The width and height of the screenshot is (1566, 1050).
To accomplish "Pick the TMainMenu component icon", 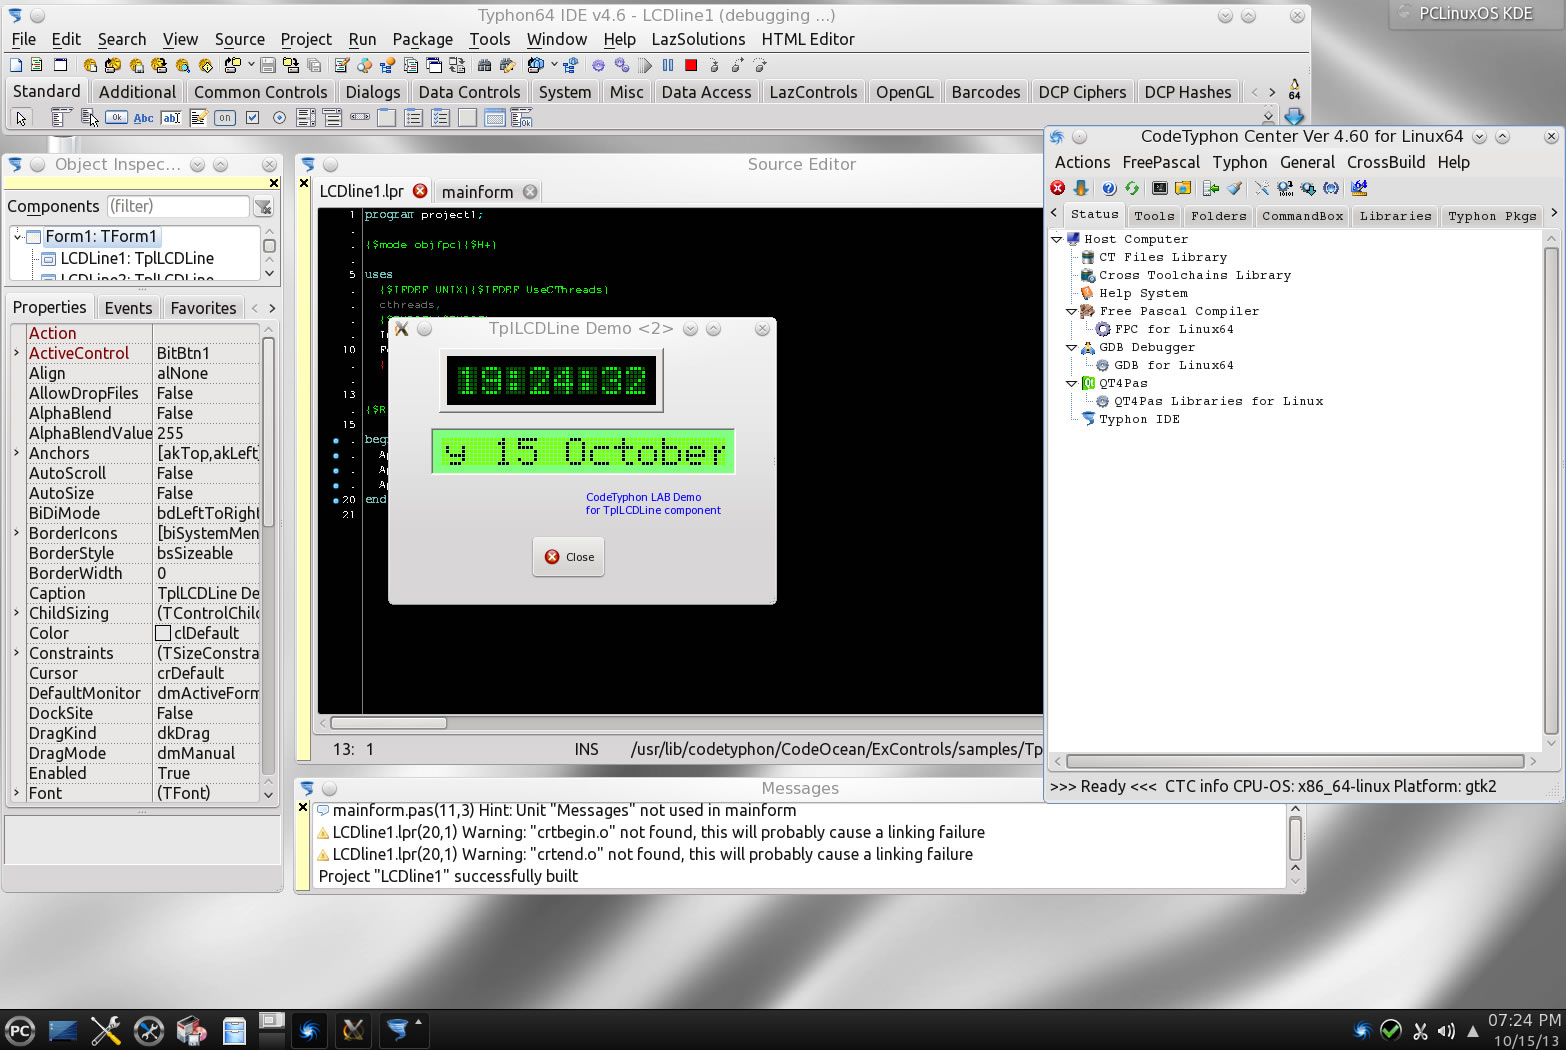I will 62,118.
